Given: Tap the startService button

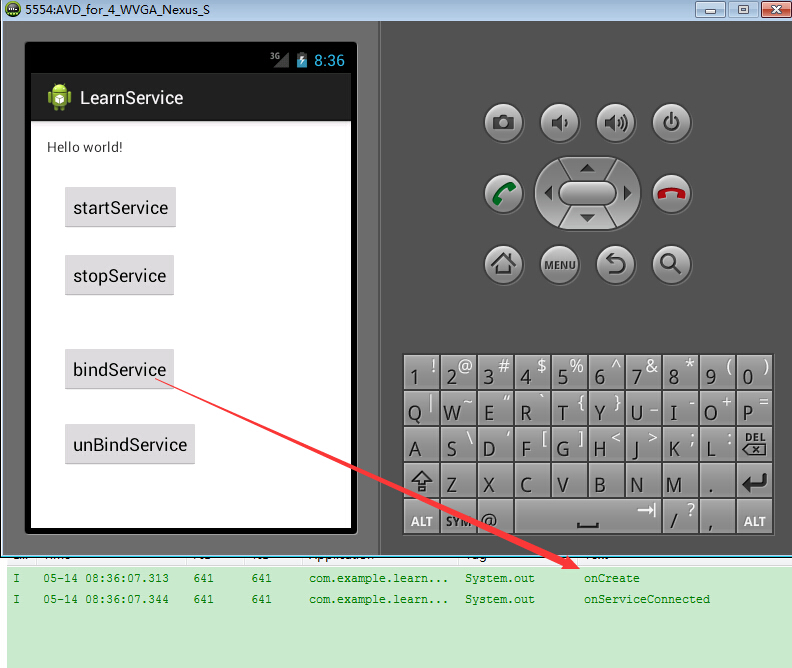Looking at the screenshot, I should (x=120, y=207).
